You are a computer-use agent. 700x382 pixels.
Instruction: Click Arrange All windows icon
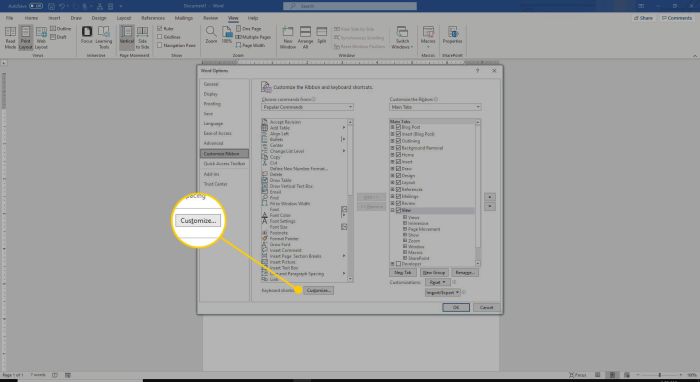point(305,37)
